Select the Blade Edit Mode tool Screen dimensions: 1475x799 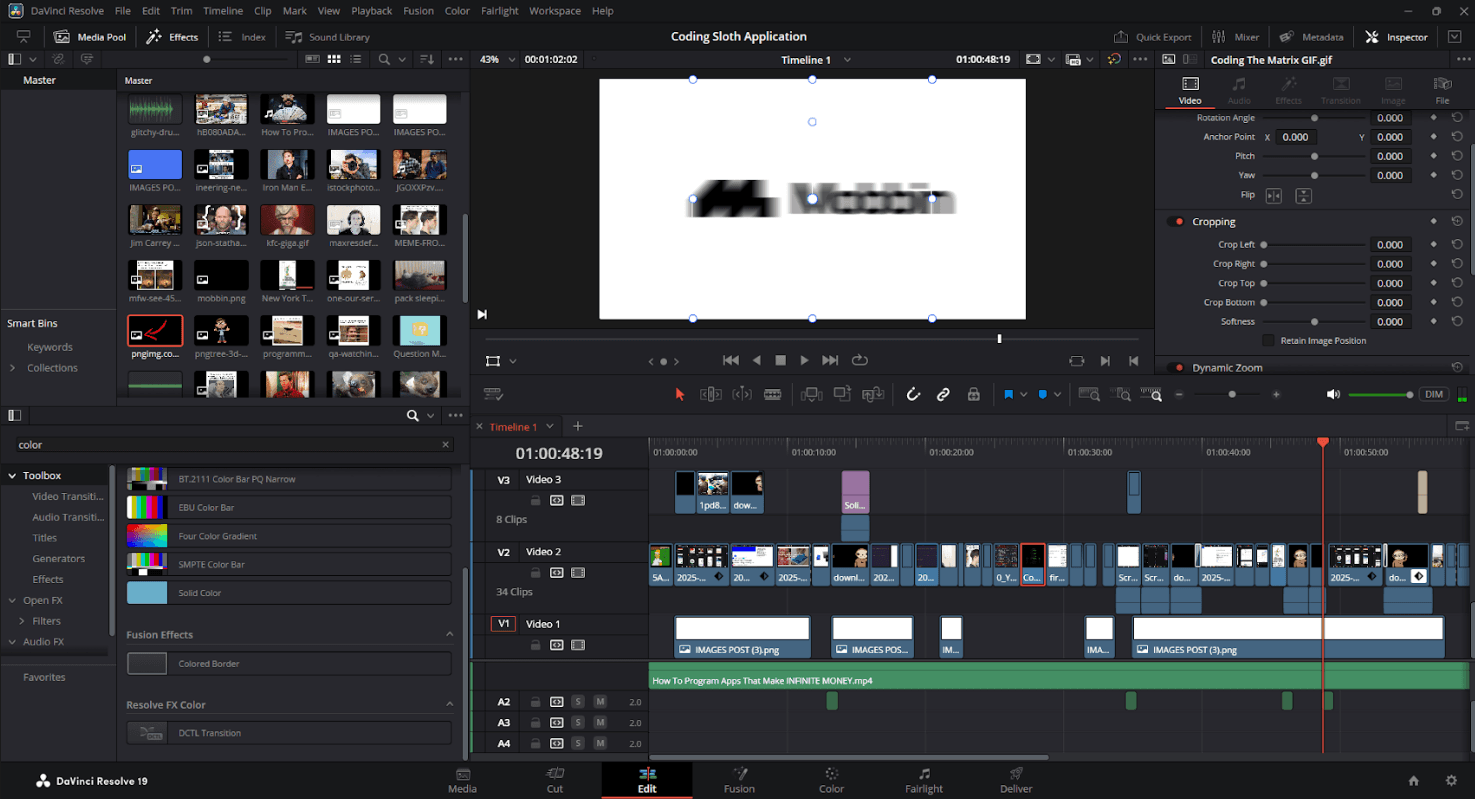click(x=772, y=394)
